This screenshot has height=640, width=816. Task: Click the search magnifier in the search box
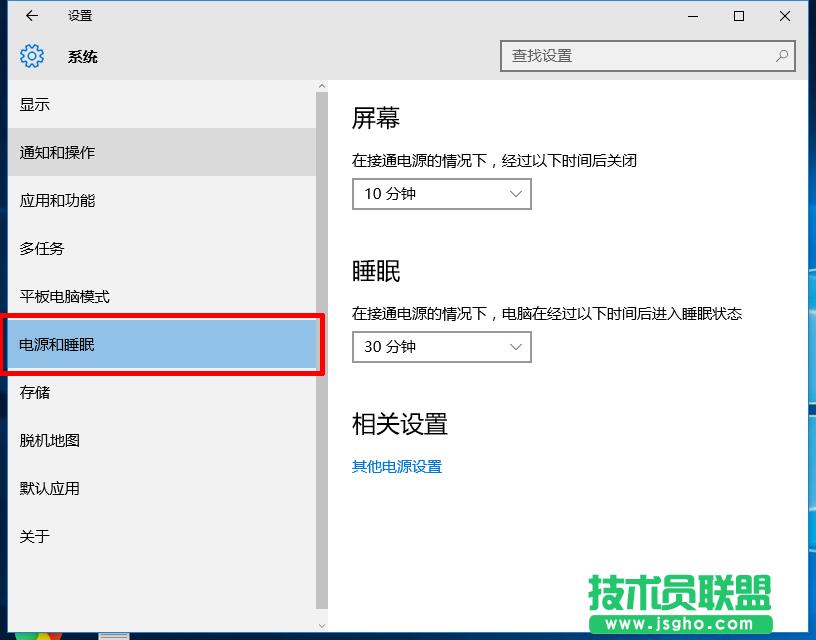pyautogui.click(x=781, y=56)
